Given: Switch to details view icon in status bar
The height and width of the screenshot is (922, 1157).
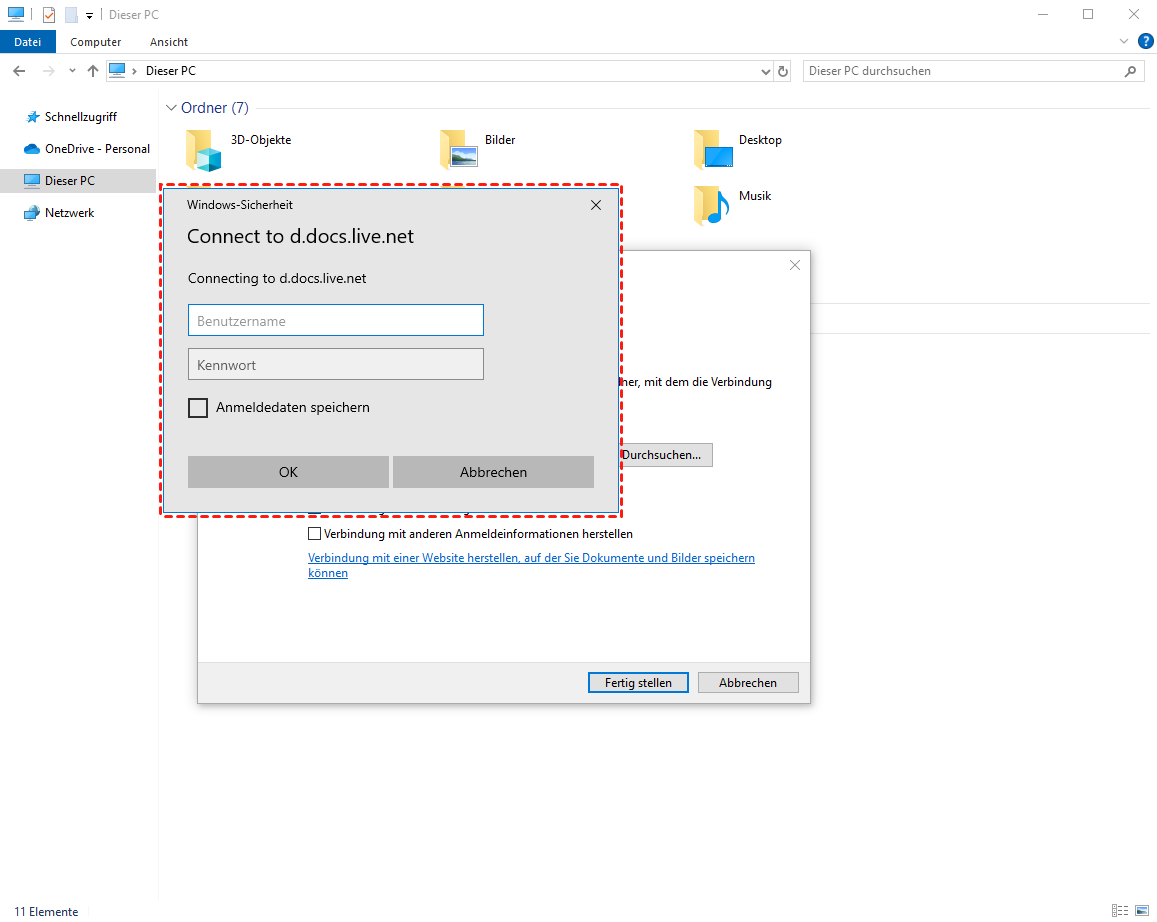Looking at the screenshot, I should click(x=1120, y=911).
